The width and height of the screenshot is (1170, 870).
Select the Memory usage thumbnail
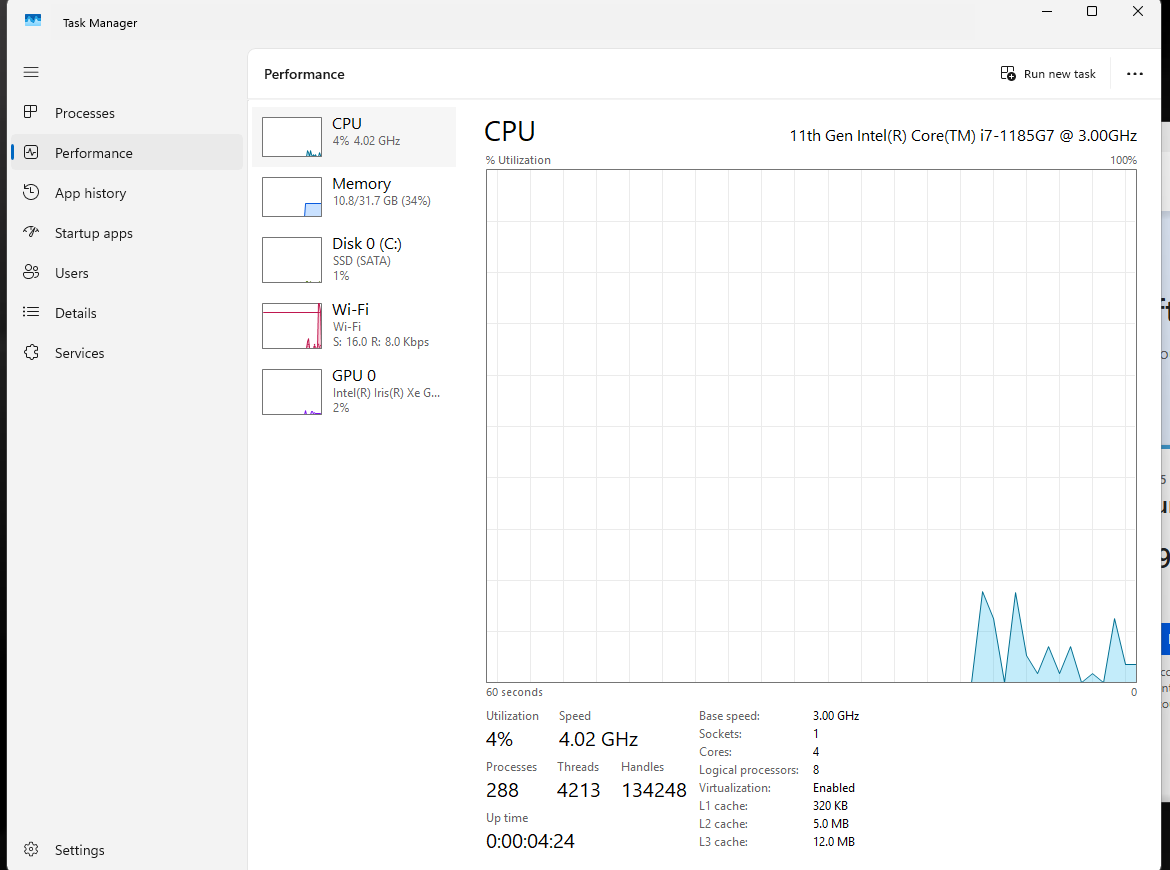pyautogui.click(x=292, y=197)
